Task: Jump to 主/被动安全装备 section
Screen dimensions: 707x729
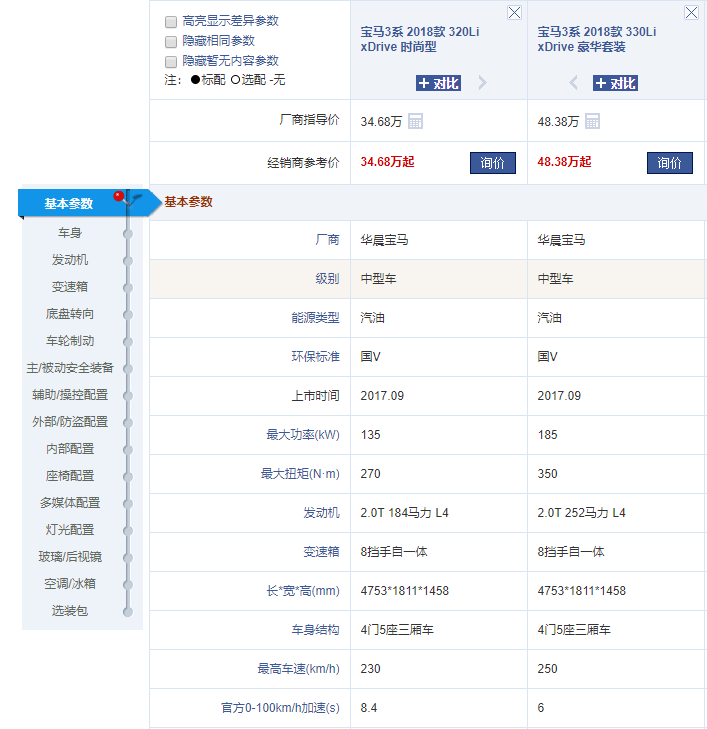Action: [70, 368]
